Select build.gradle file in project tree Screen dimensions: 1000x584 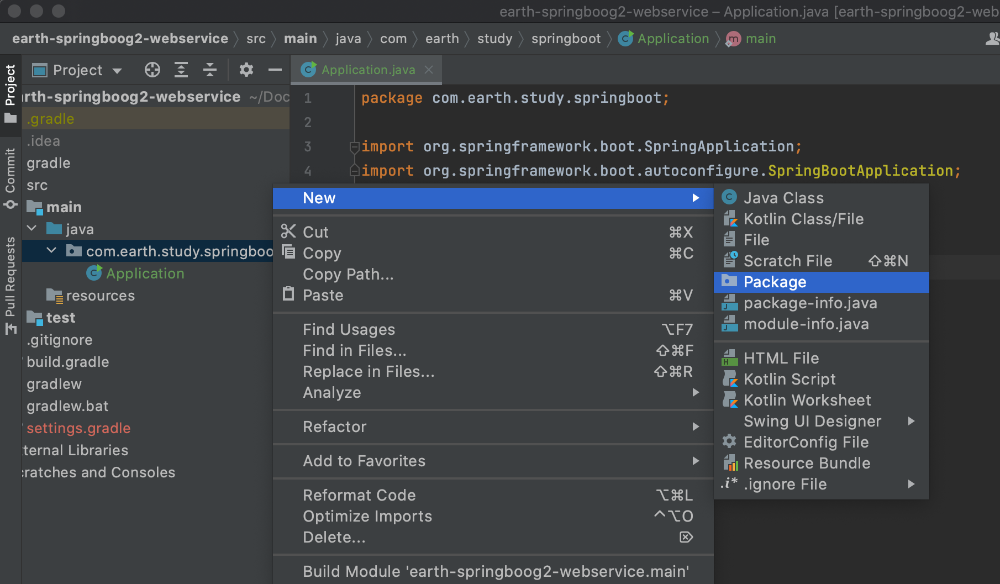[x=68, y=361]
